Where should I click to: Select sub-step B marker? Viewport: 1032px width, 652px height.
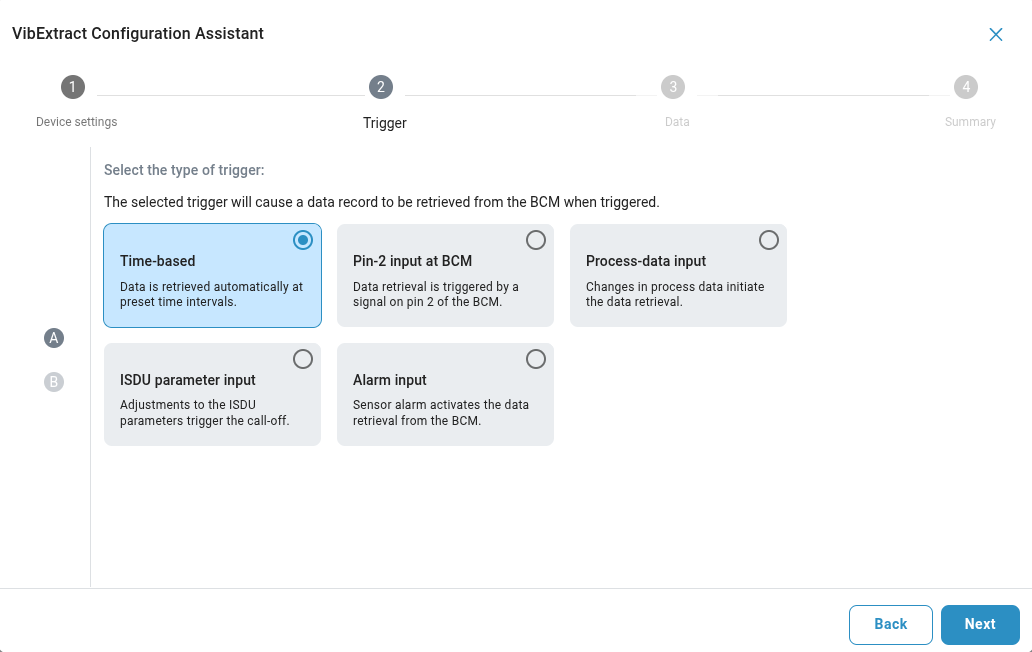pos(54,381)
